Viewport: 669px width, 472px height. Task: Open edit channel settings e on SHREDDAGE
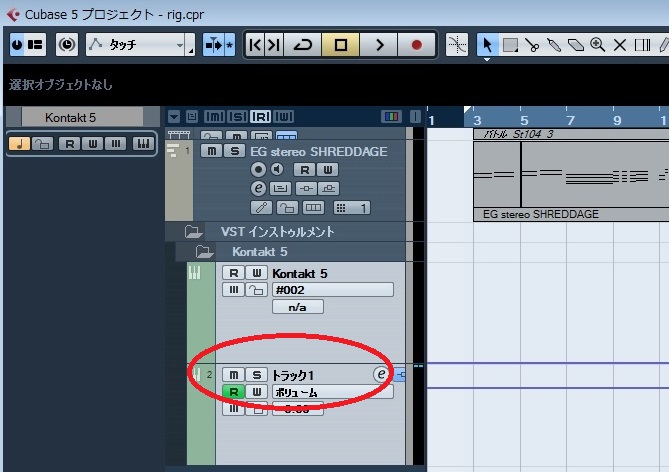pos(258,188)
